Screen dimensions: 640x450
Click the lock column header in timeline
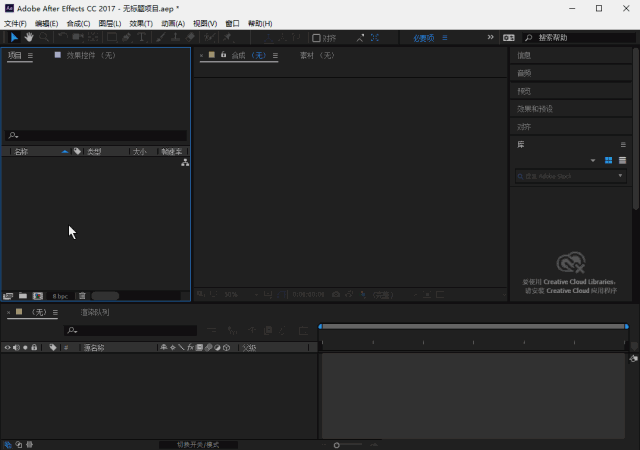click(x=35, y=348)
